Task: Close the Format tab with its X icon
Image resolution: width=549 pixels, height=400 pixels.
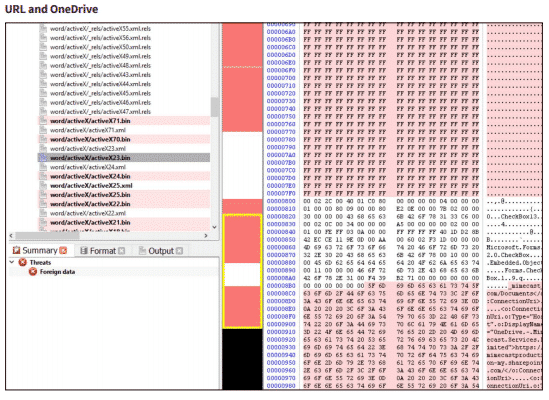Action: point(121,251)
